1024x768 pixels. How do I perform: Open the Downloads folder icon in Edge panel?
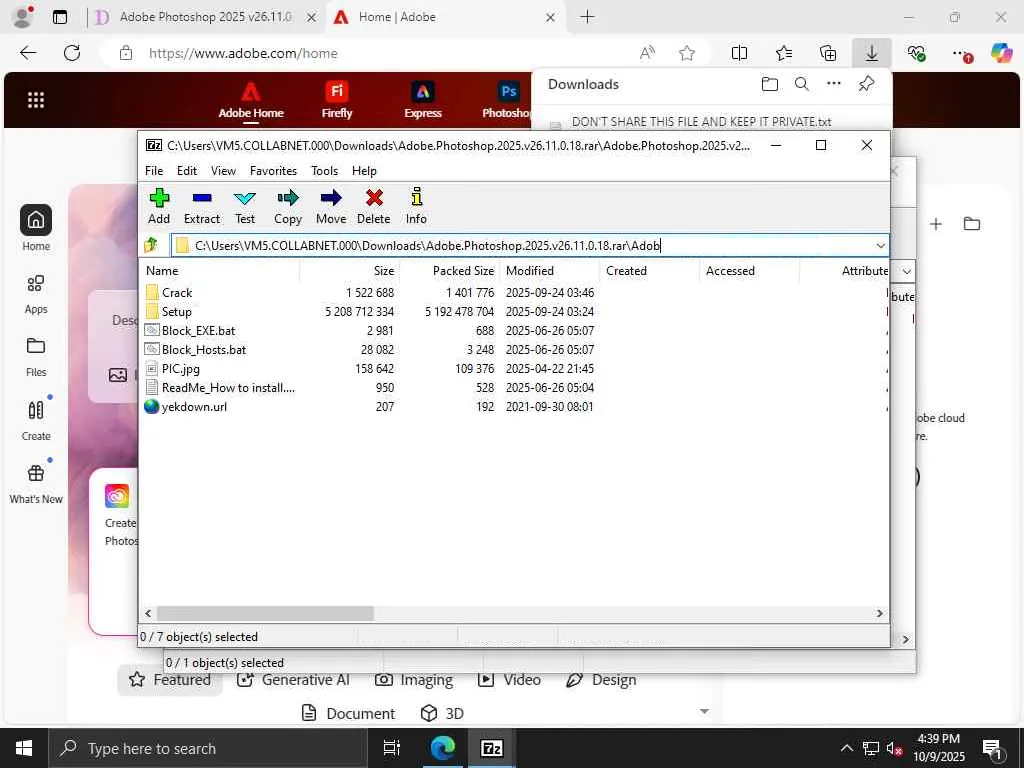tap(770, 84)
